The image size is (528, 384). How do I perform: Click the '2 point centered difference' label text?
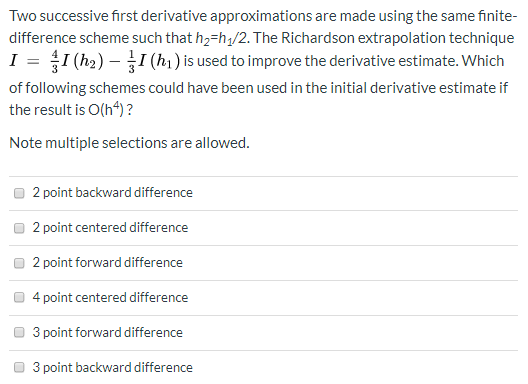coord(110,228)
